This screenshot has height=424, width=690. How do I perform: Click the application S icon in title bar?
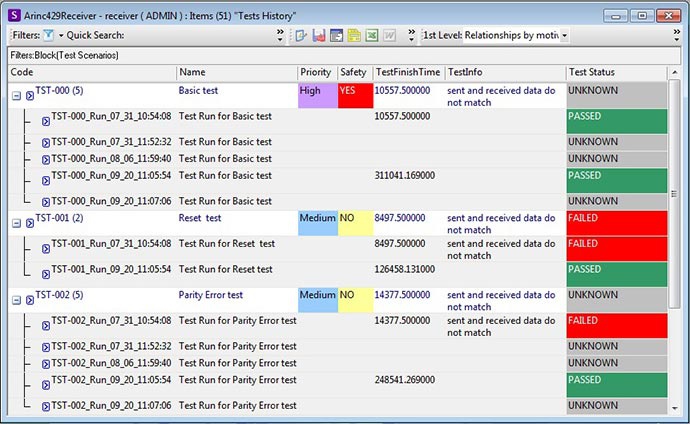tap(15, 15)
